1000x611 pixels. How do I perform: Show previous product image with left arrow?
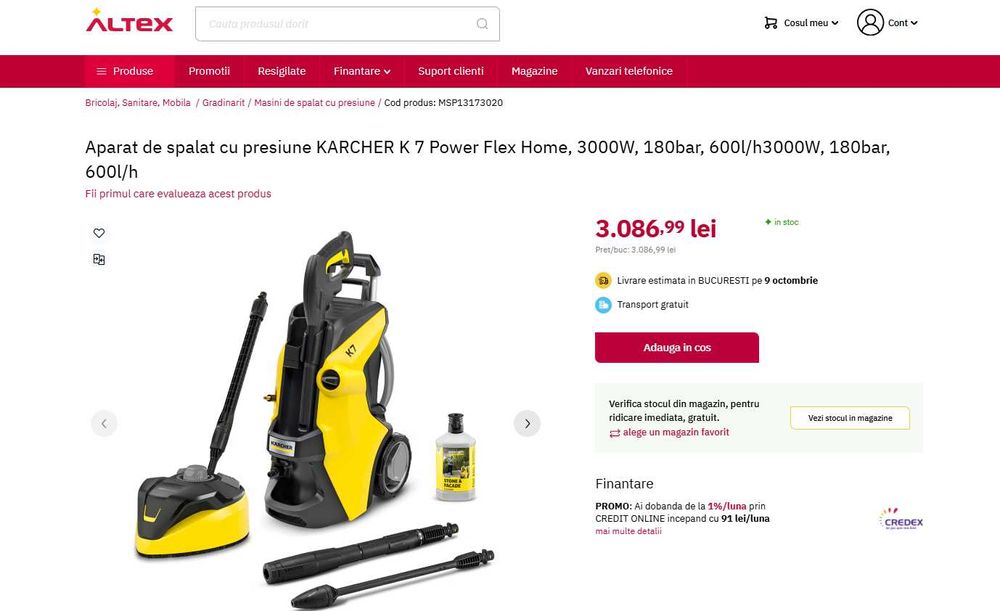(104, 423)
